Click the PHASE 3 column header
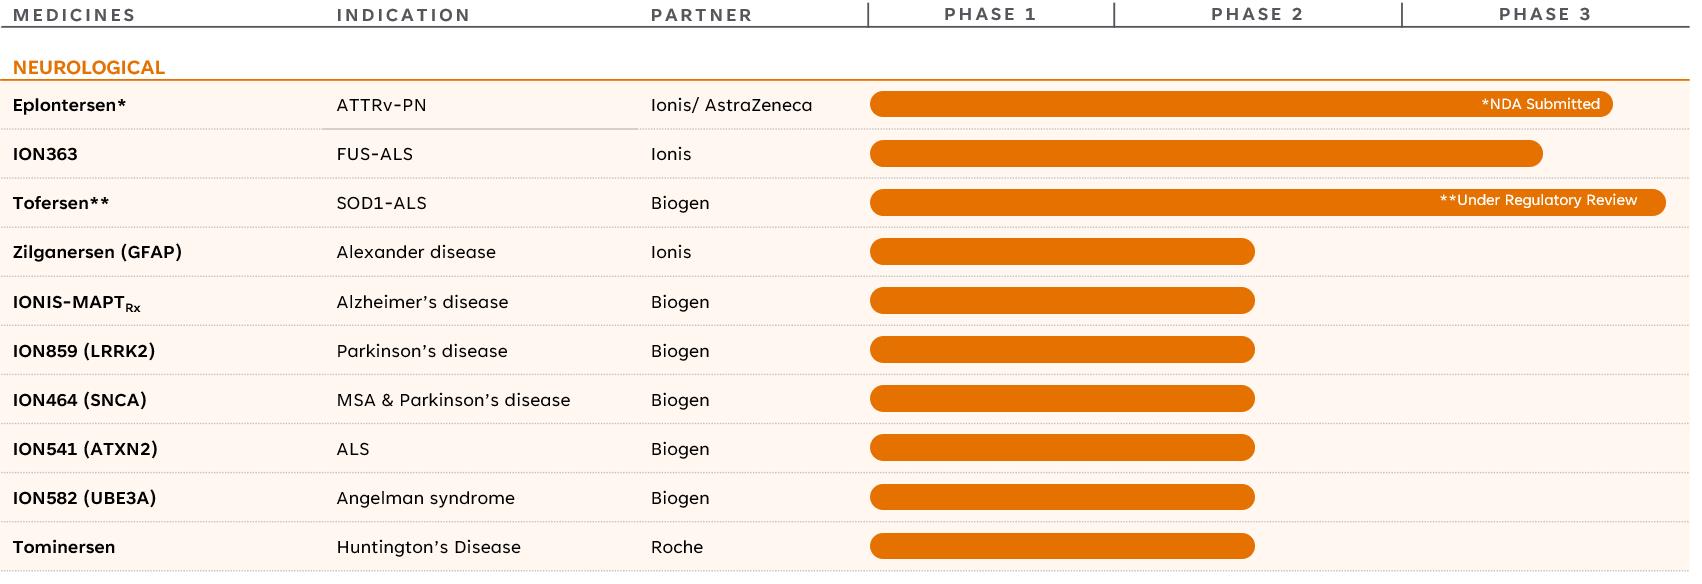Viewport: 1702px width, 584px height. 1544,14
